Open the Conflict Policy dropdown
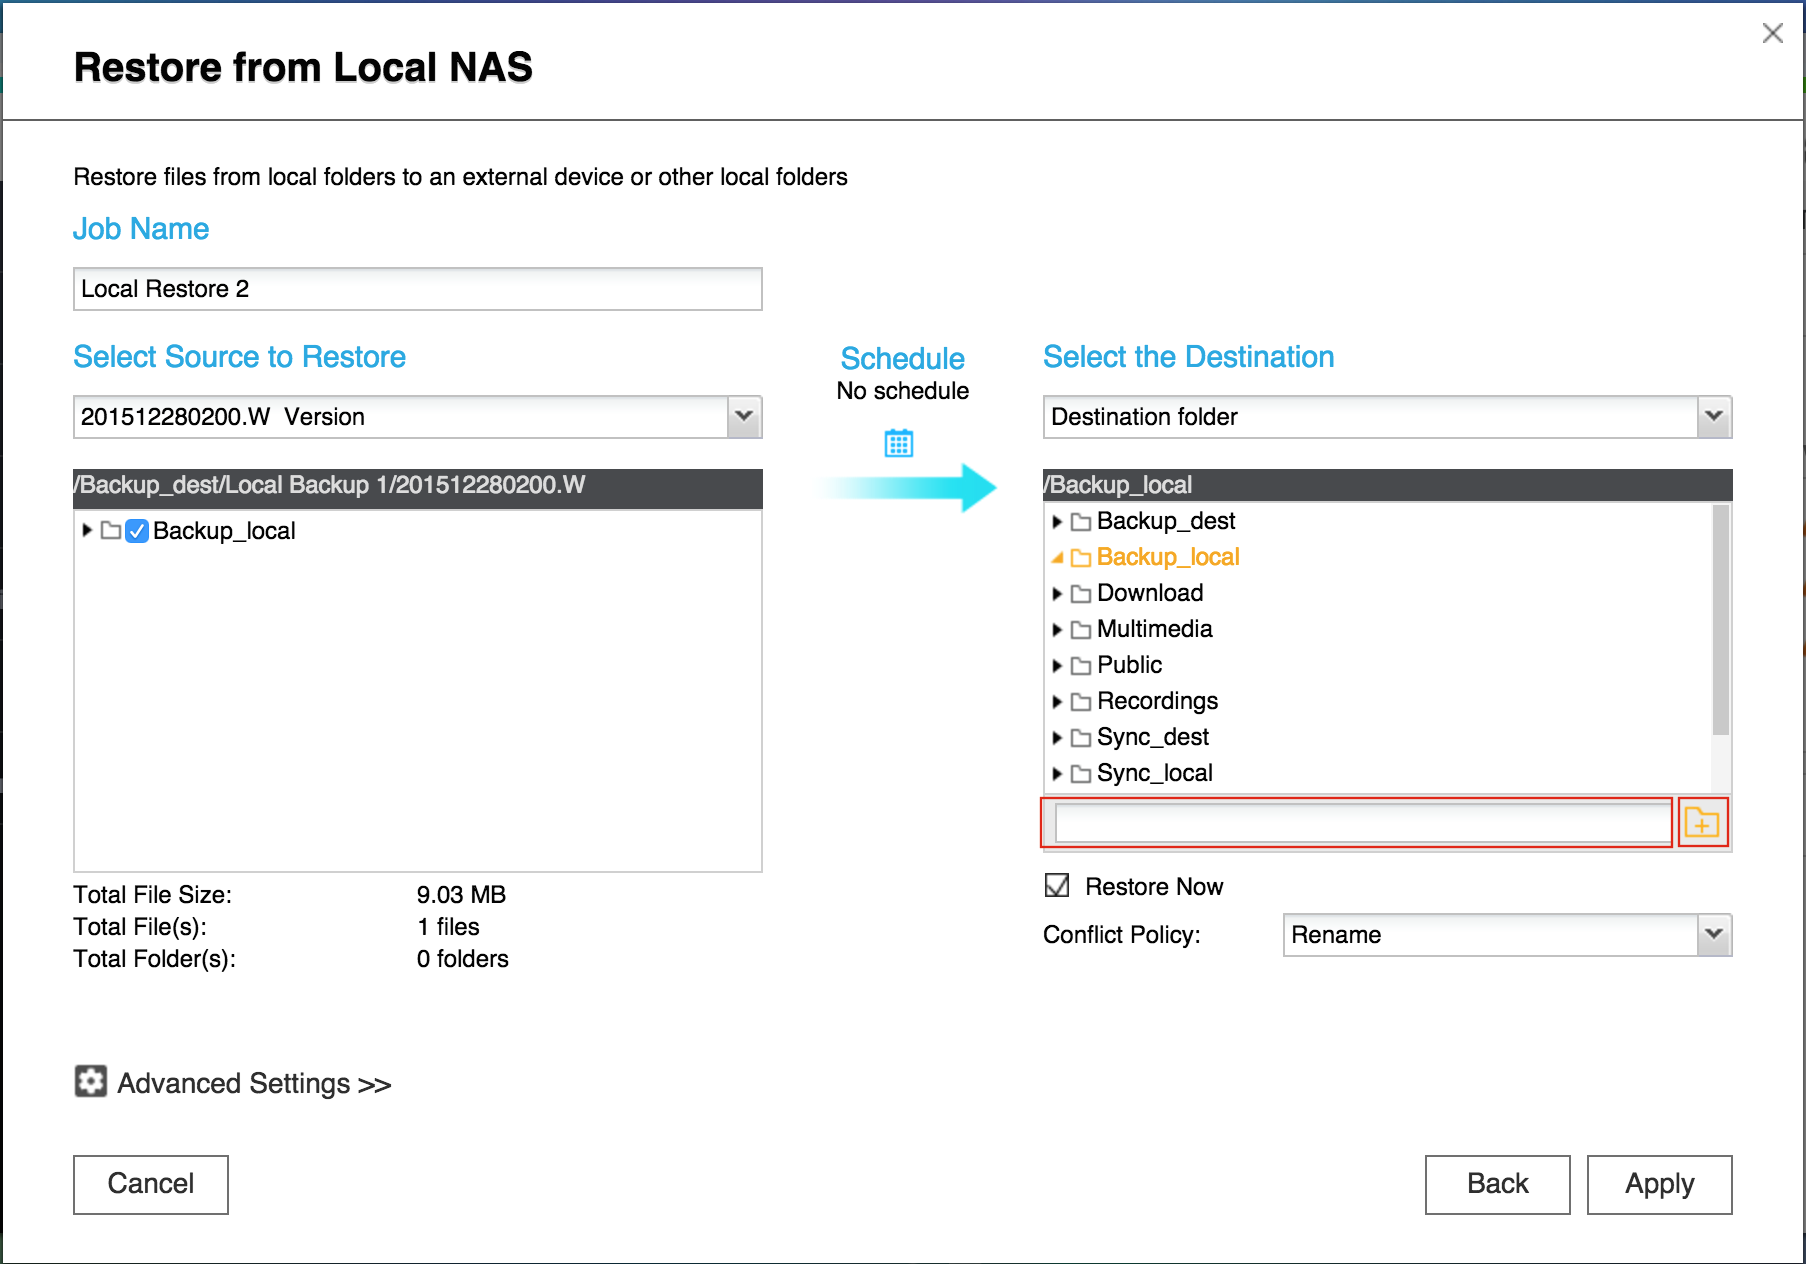This screenshot has width=1806, height=1264. click(x=1714, y=935)
